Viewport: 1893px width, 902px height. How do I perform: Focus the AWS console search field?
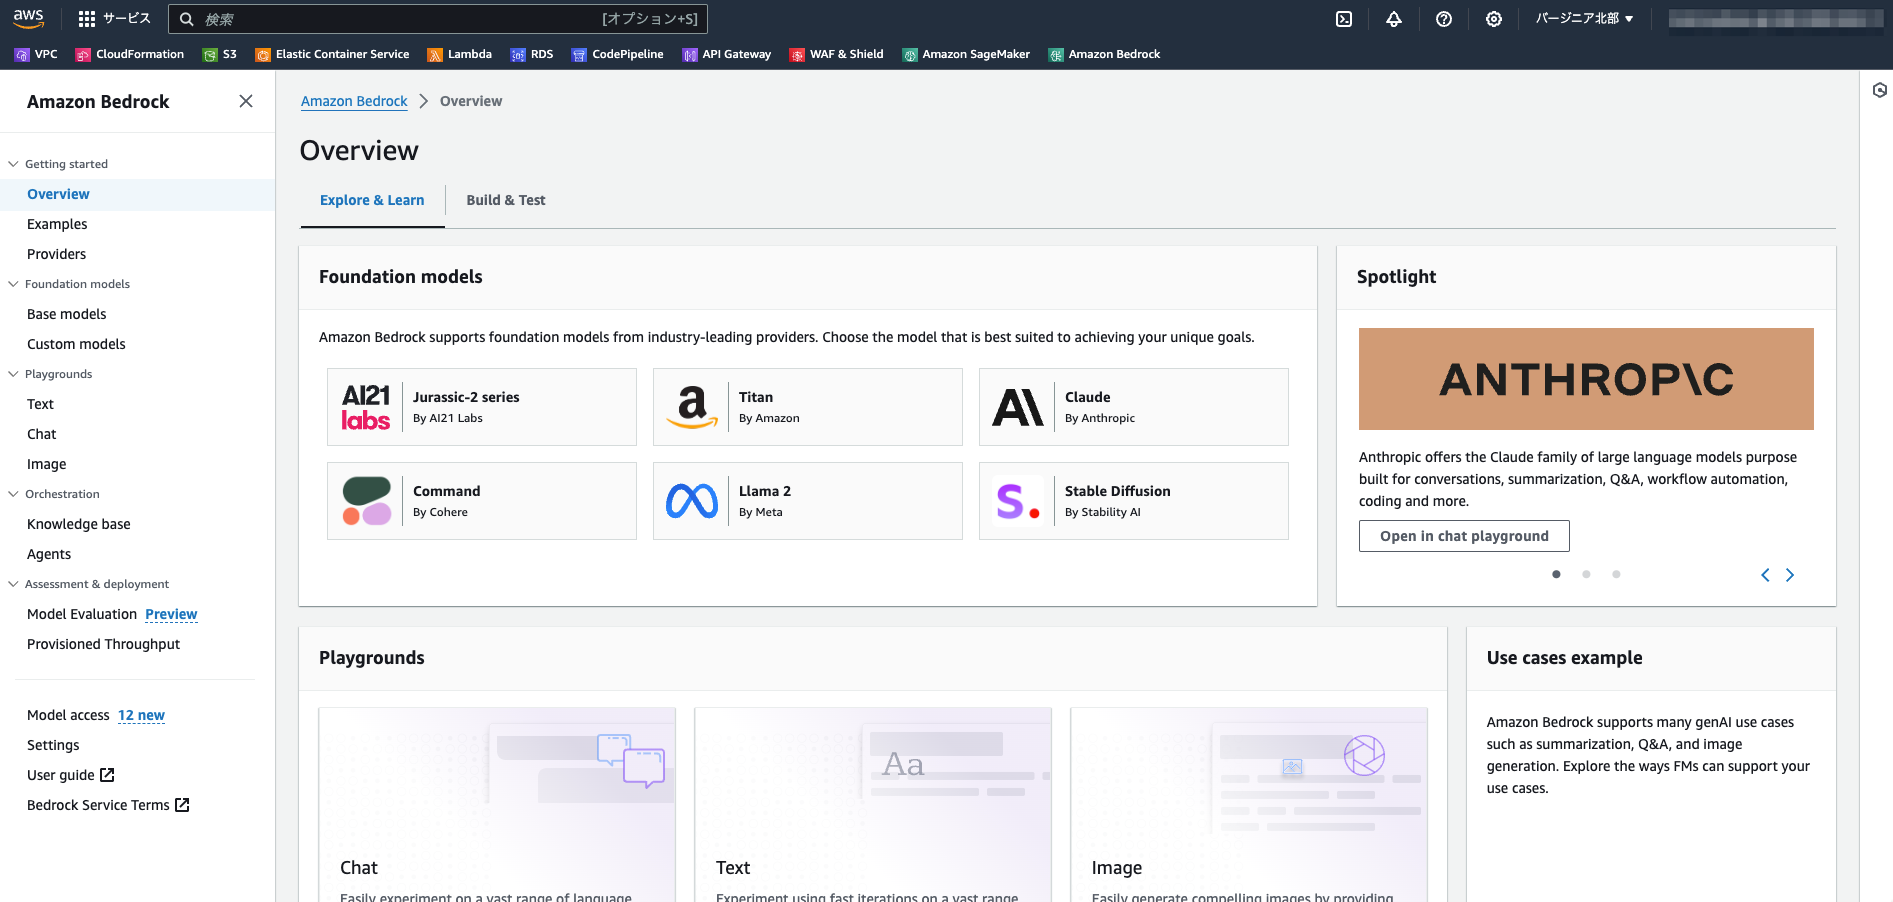pyautogui.click(x=438, y=19)
